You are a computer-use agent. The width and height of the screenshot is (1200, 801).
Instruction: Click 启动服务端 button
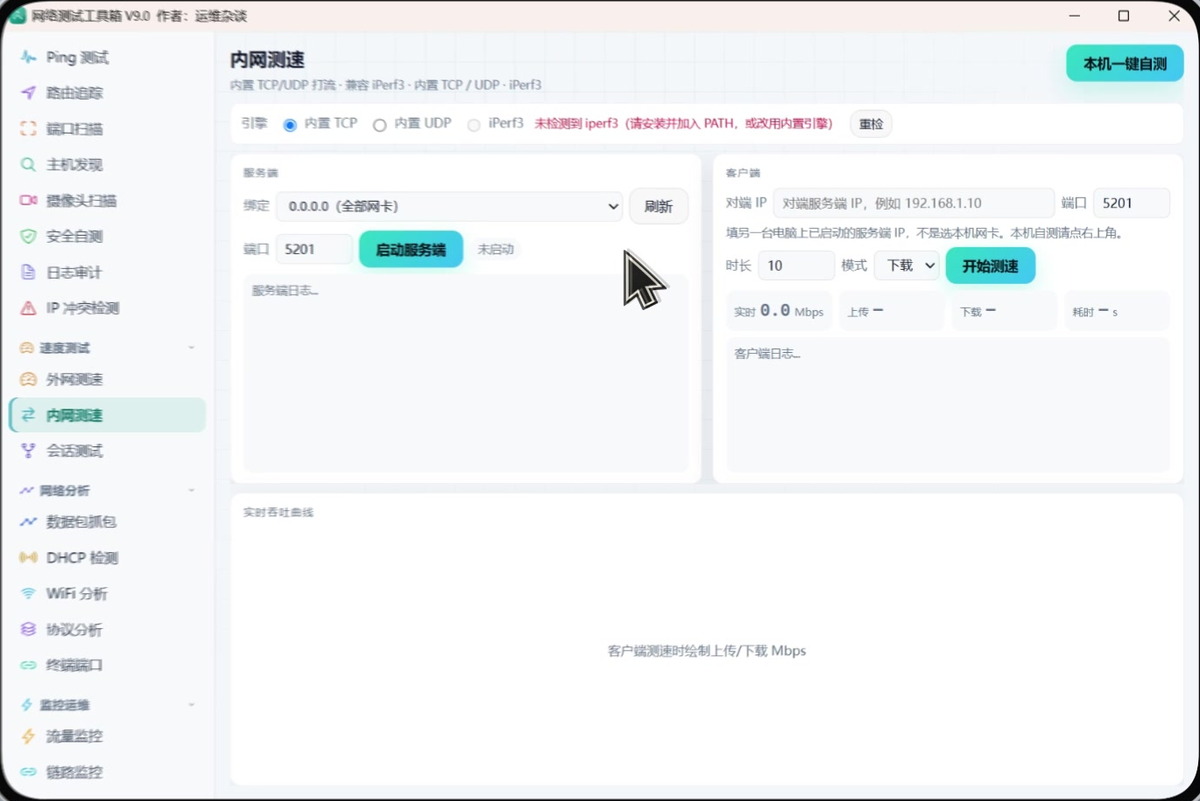click(411, 249)
